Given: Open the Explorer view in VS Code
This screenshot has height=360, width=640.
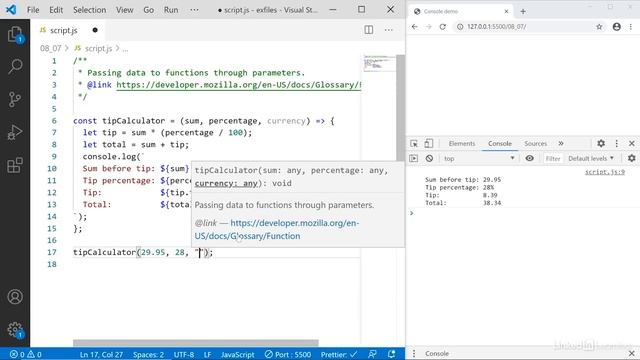Looking at the screenshot, I should (15, 34).
